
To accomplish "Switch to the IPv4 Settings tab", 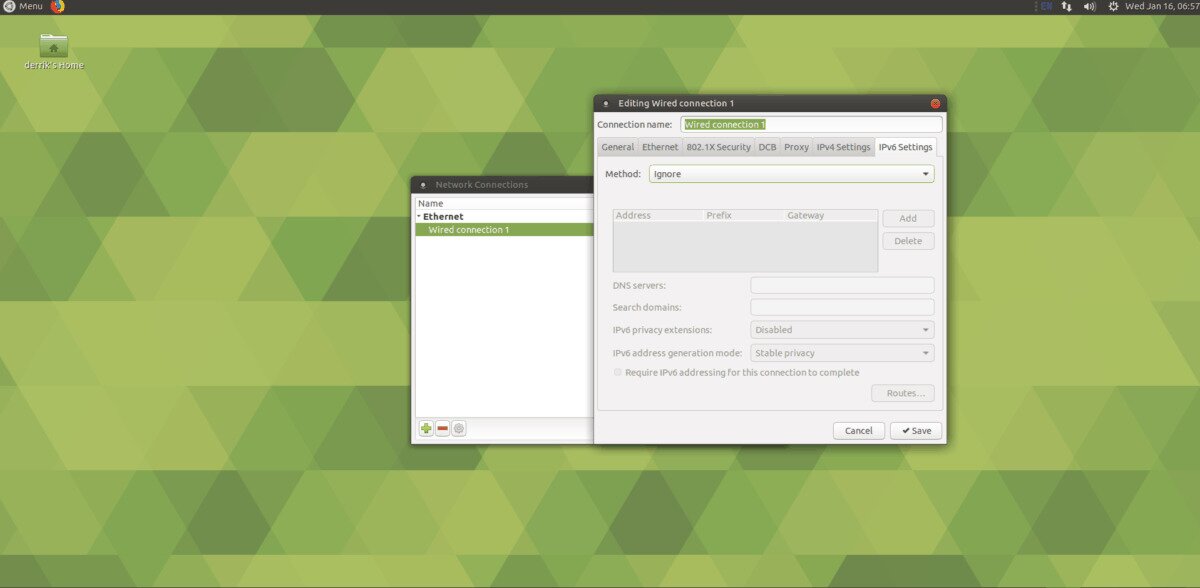I will click(x=843, y=147).
